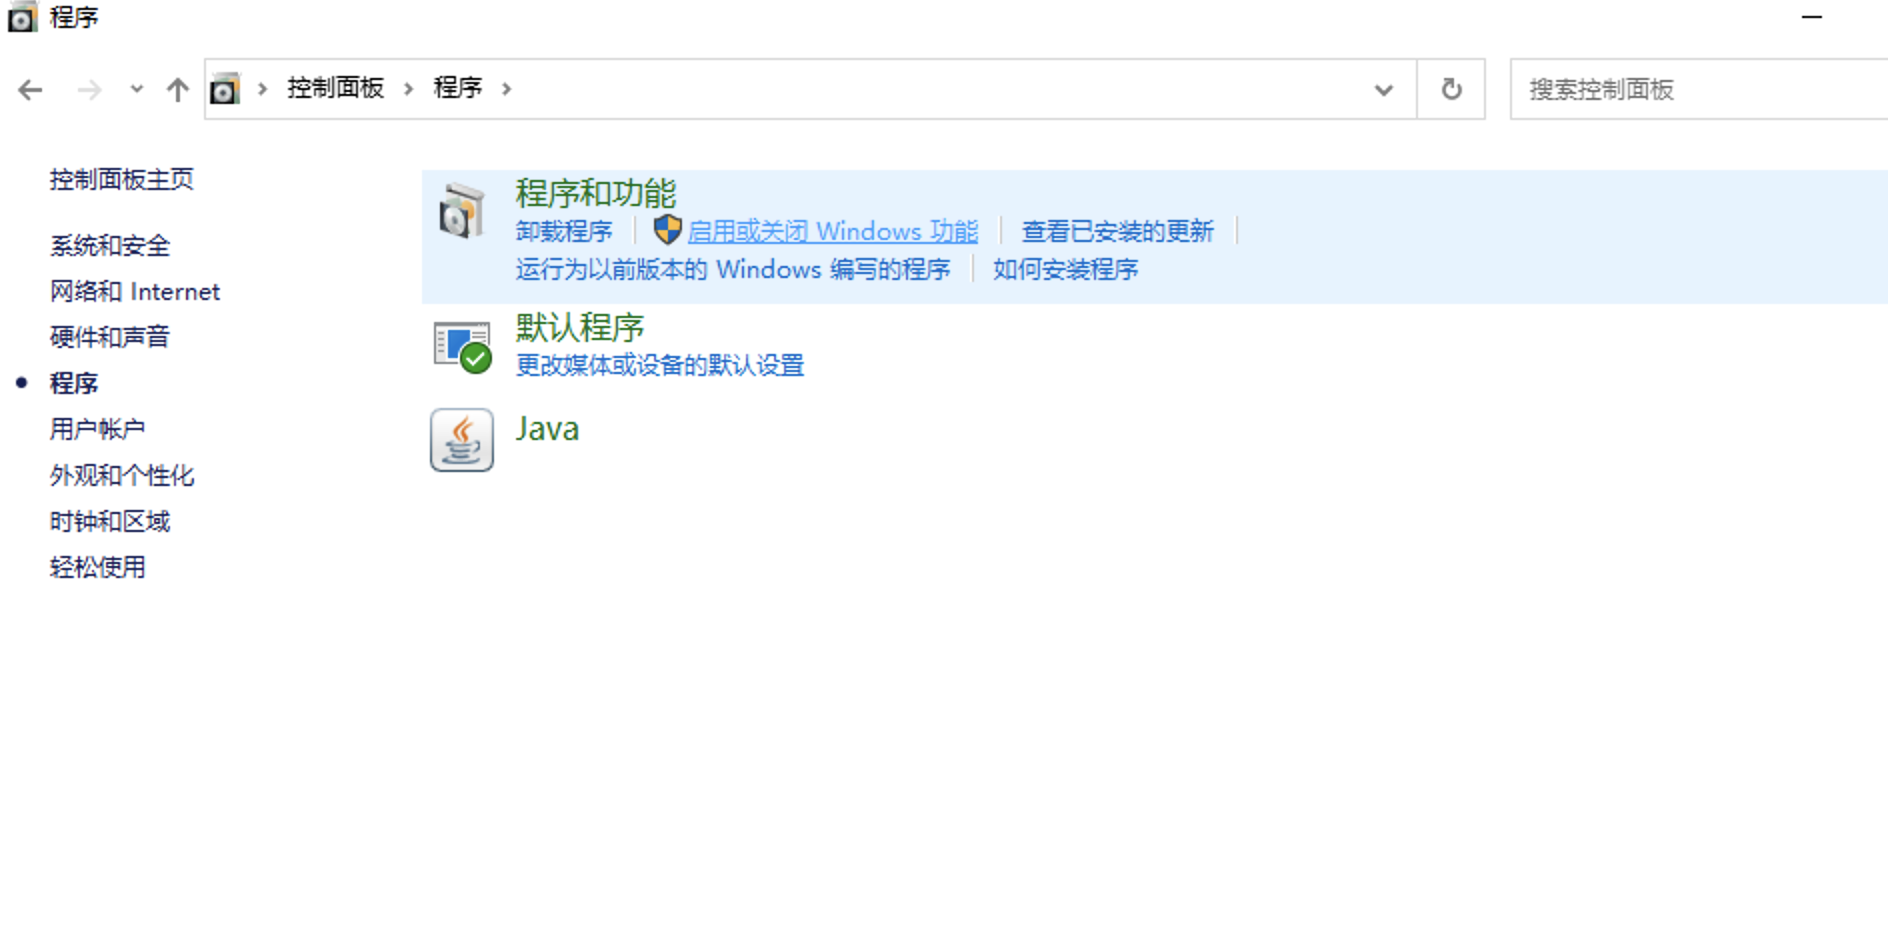Click the control panel icon in address bar
This screenshot has height=950, width=1888.
tap(225, 89)
